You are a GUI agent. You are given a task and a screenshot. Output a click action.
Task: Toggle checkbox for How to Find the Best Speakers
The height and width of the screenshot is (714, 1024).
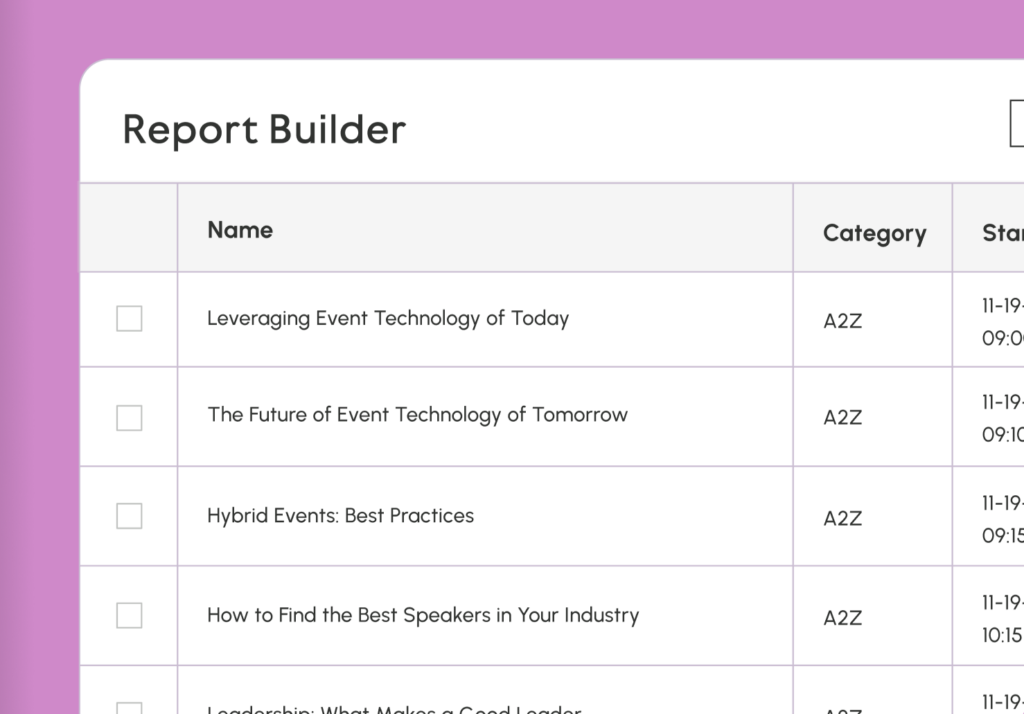coord(129,615)
